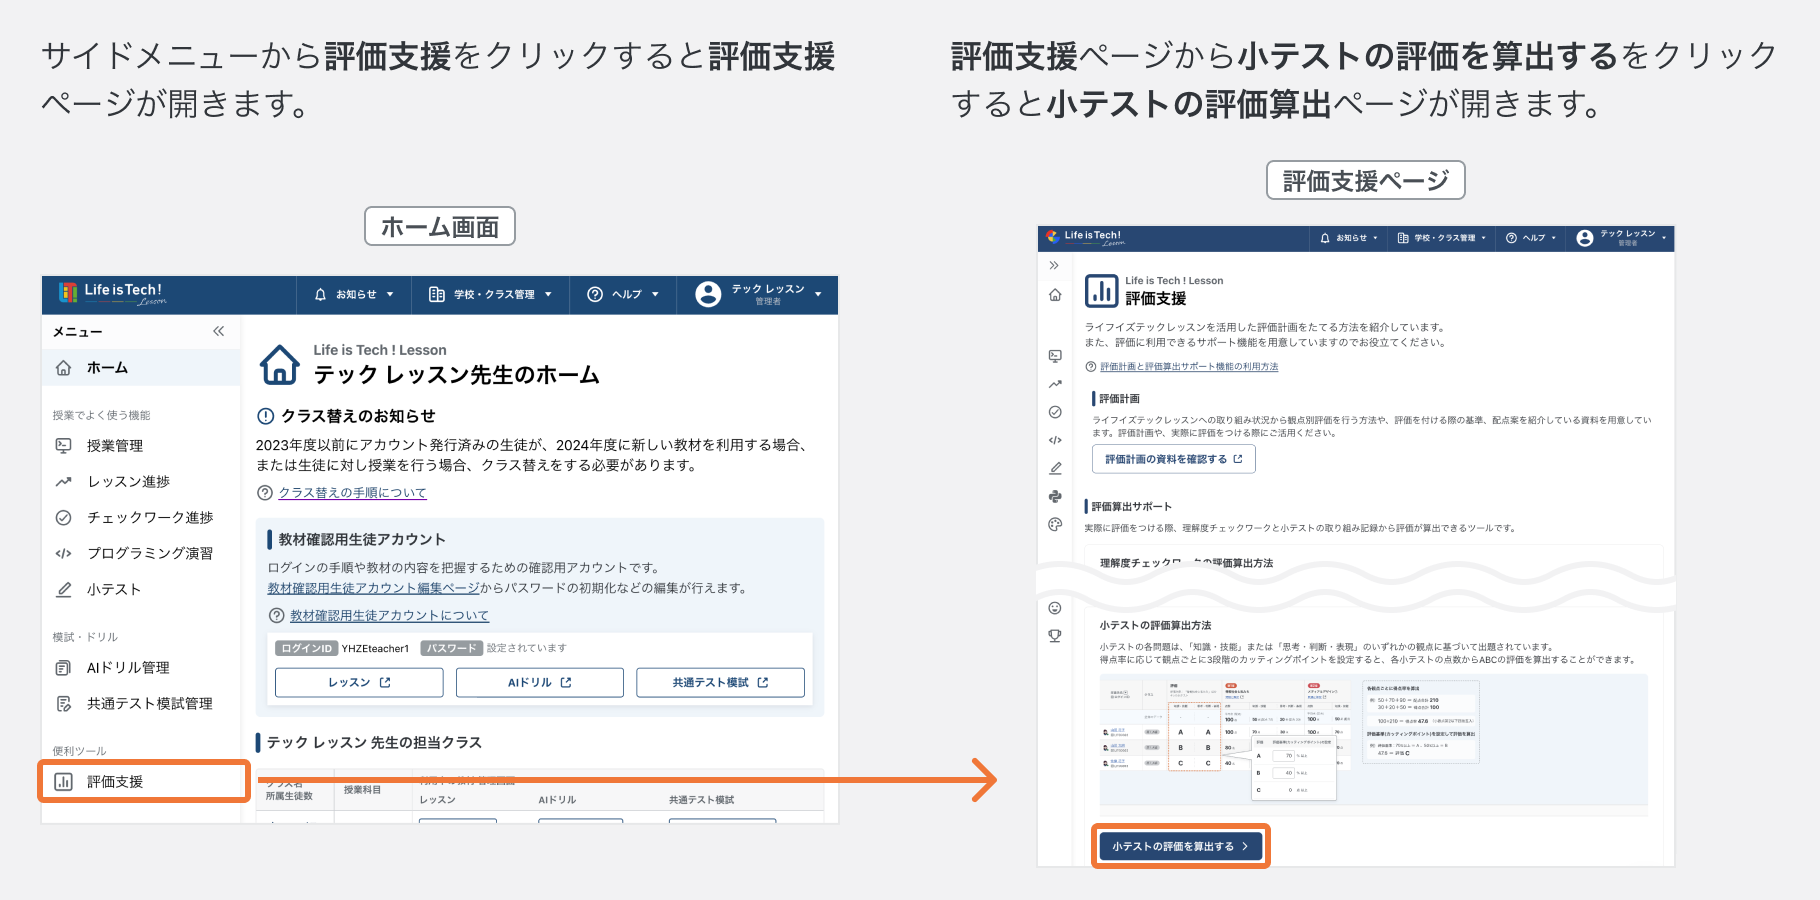Open レッスン進捗 from the side menu
Image resolution: width=1820 pixels, height=900 pixels.
[x=141, y=482]
